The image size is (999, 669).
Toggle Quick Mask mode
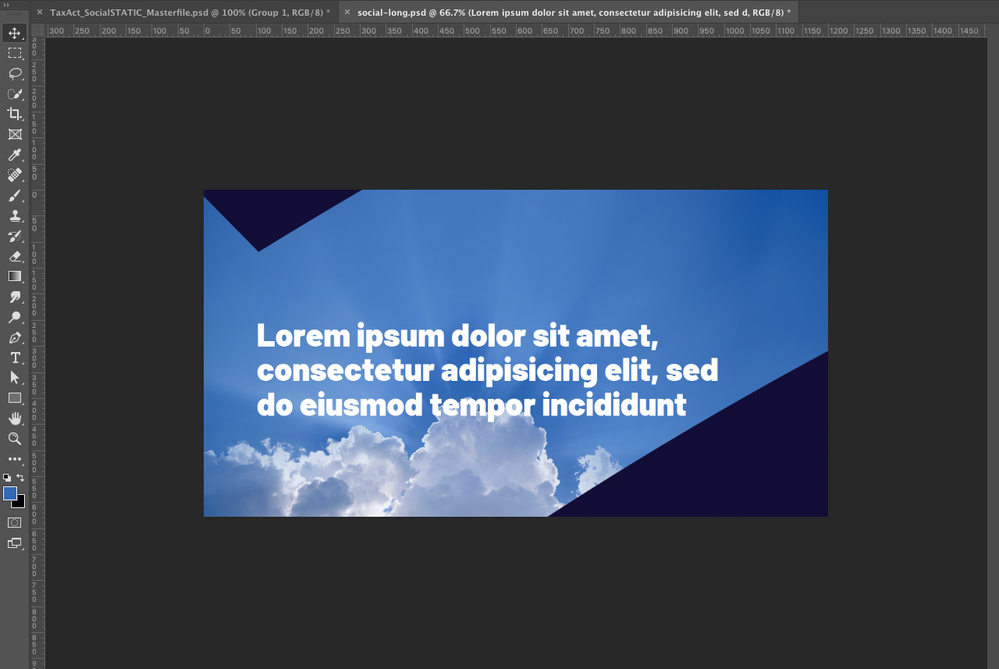click(x=15, y=522)
